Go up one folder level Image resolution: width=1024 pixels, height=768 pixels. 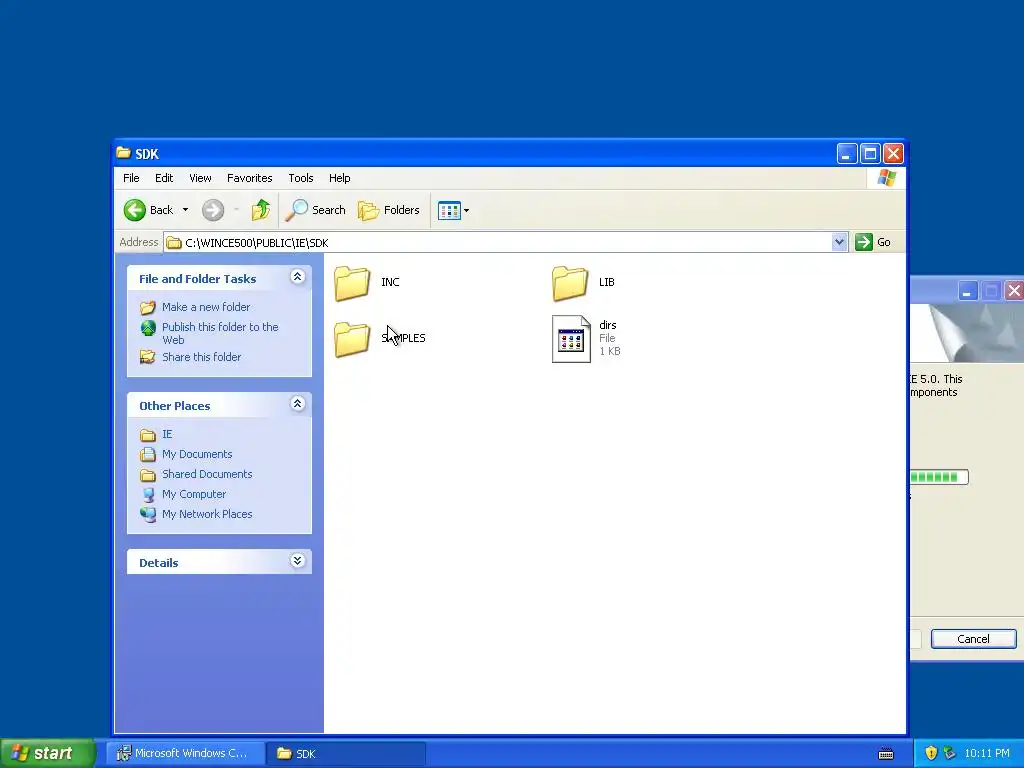[261, 210]
